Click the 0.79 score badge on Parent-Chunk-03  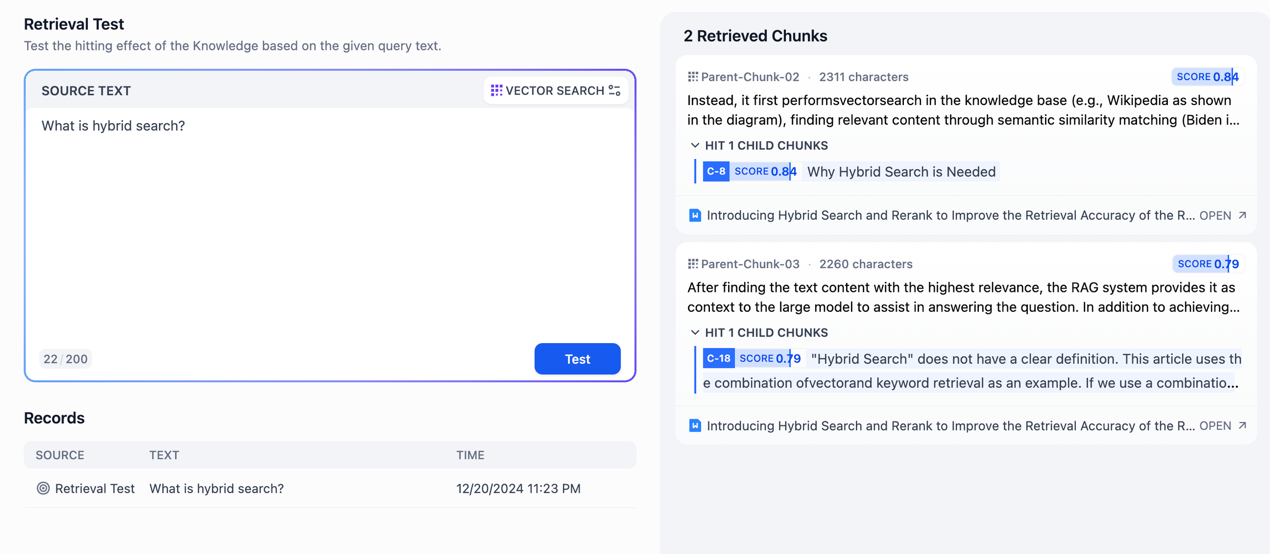(x=1206, y=264)
